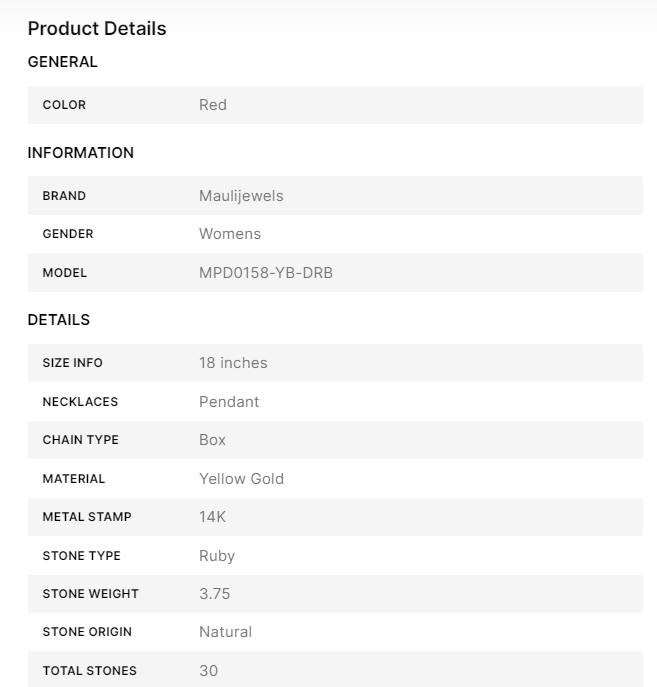Click the NECKLACES row label

point(80,402)
